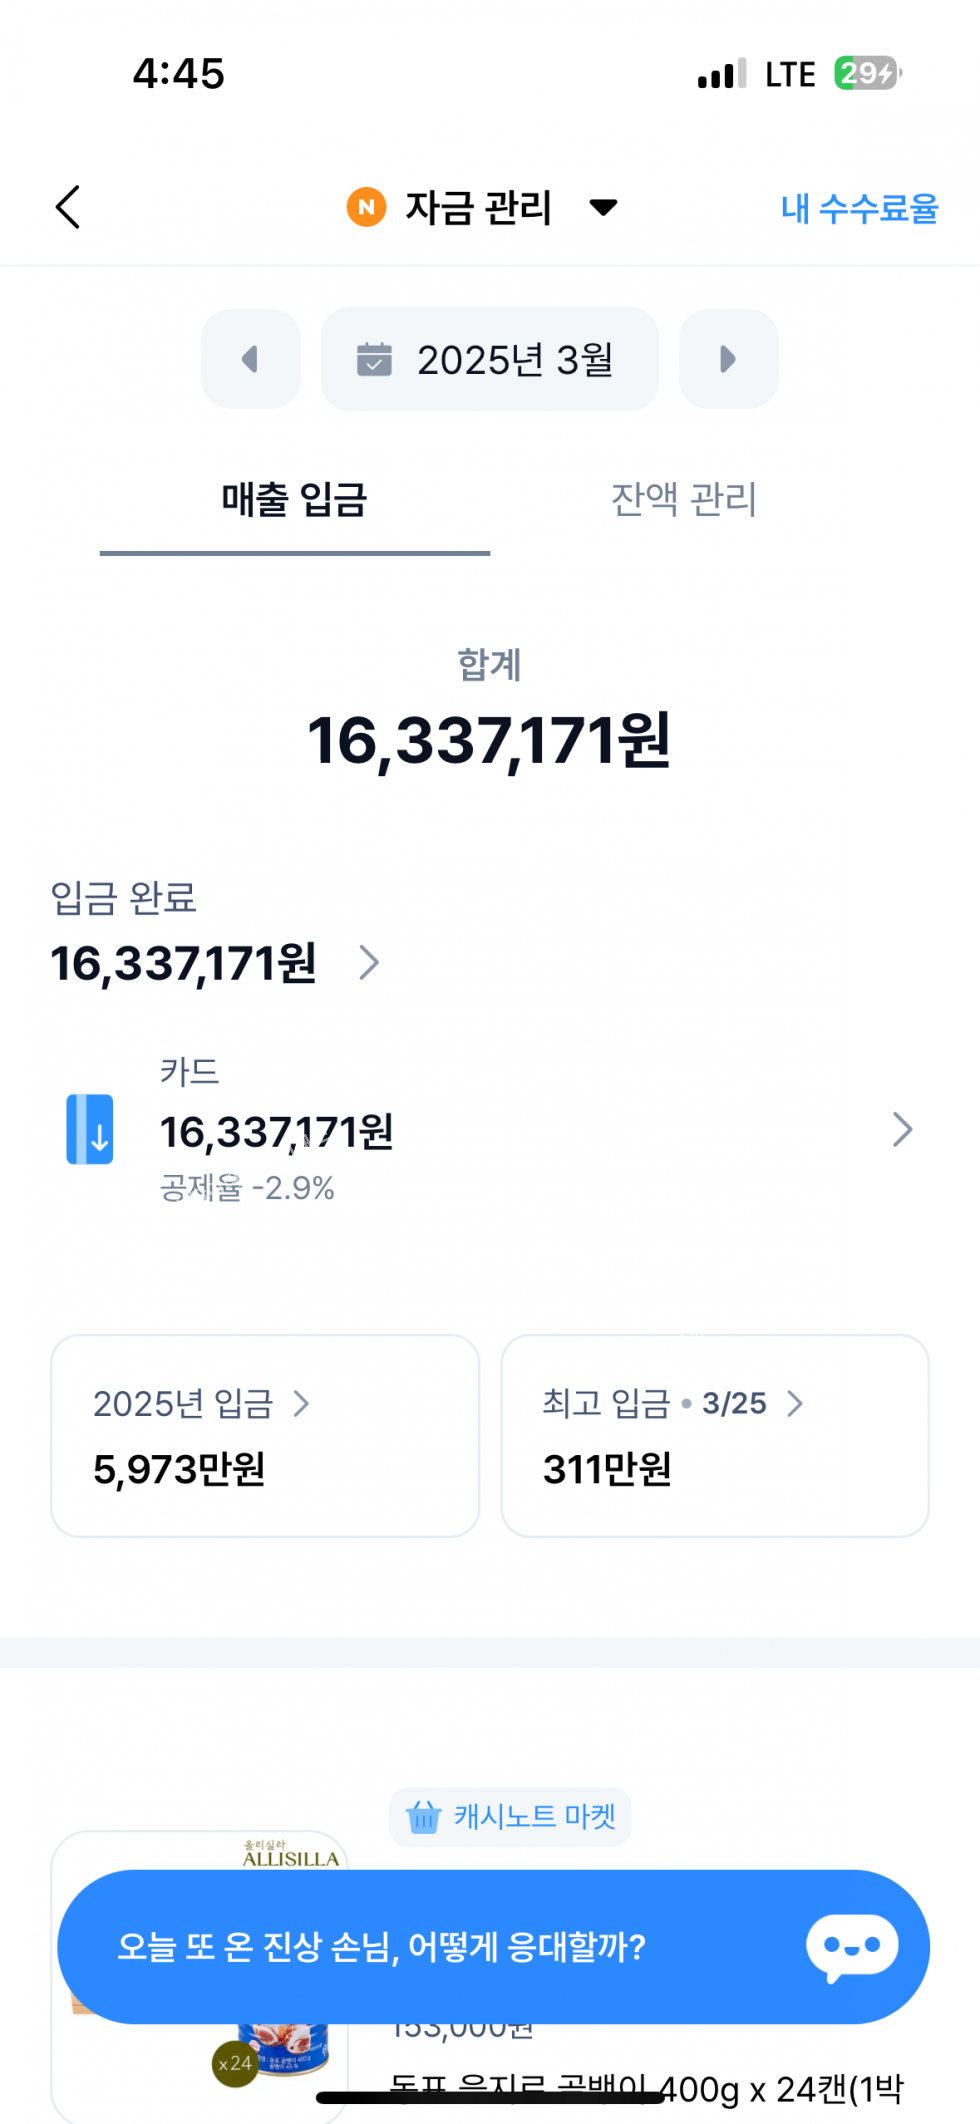Open the 내 수수료율 link

[x=859, y=208]
